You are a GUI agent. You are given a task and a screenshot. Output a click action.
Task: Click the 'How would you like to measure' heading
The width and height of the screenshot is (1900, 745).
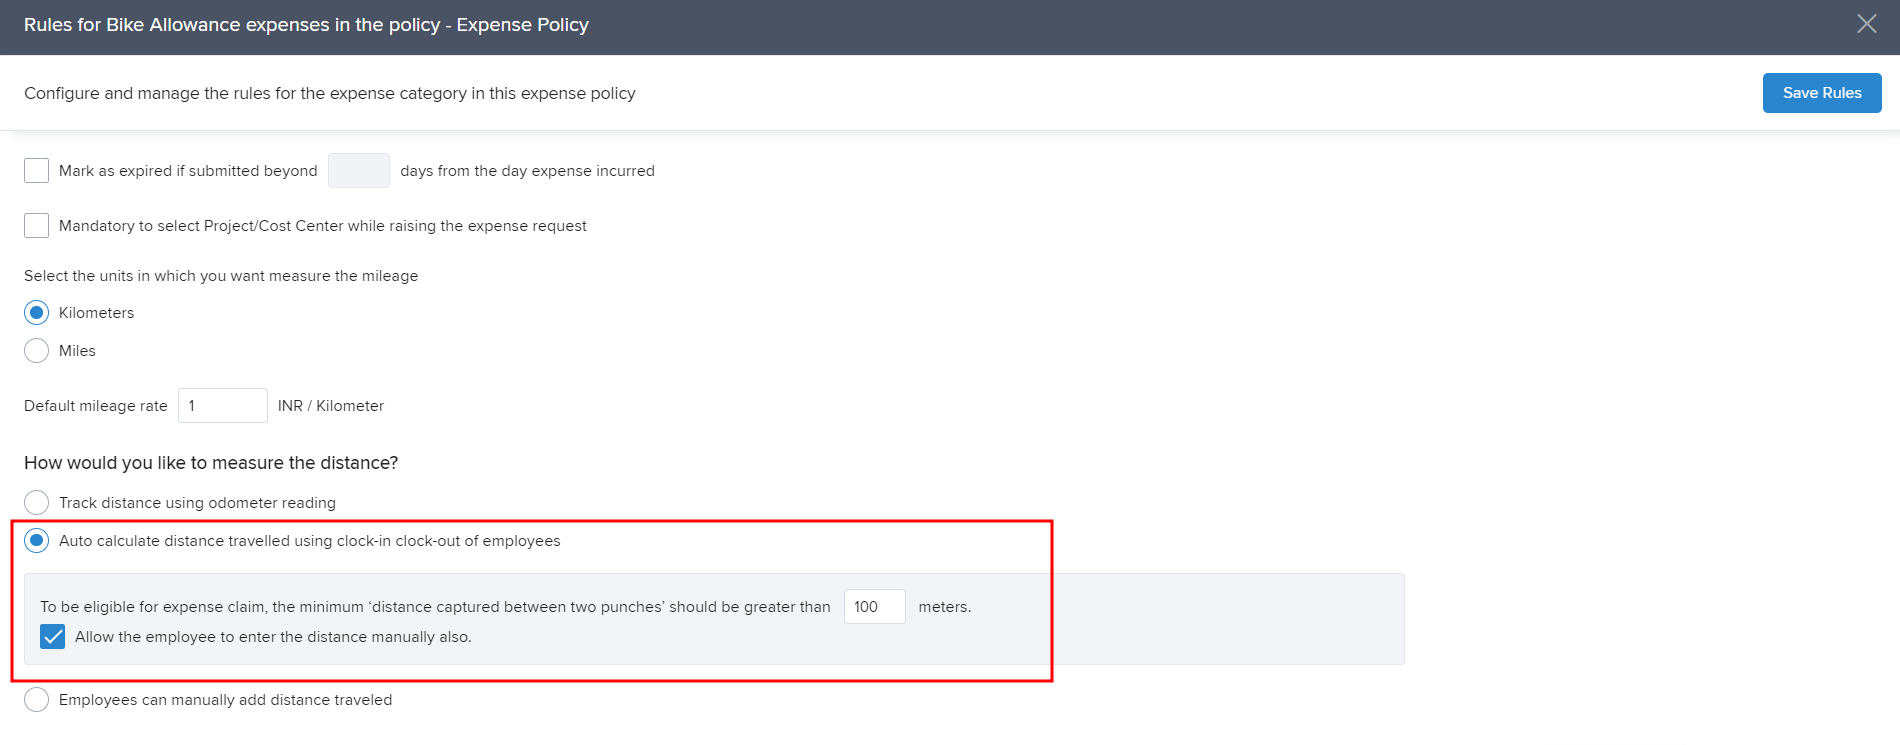pyautogui.click(x=211, y=463)
